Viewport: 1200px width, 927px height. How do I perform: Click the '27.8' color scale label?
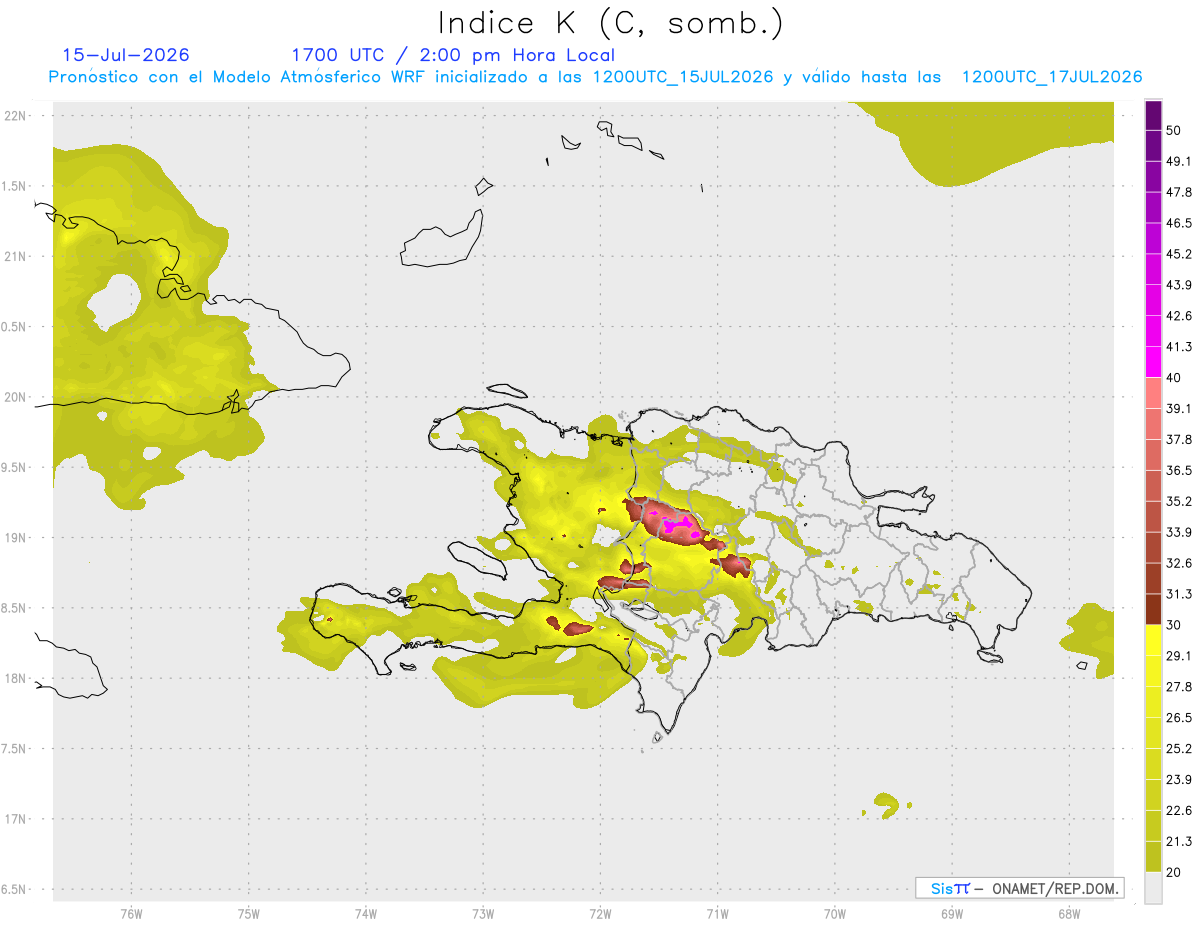pos(1179,686)
